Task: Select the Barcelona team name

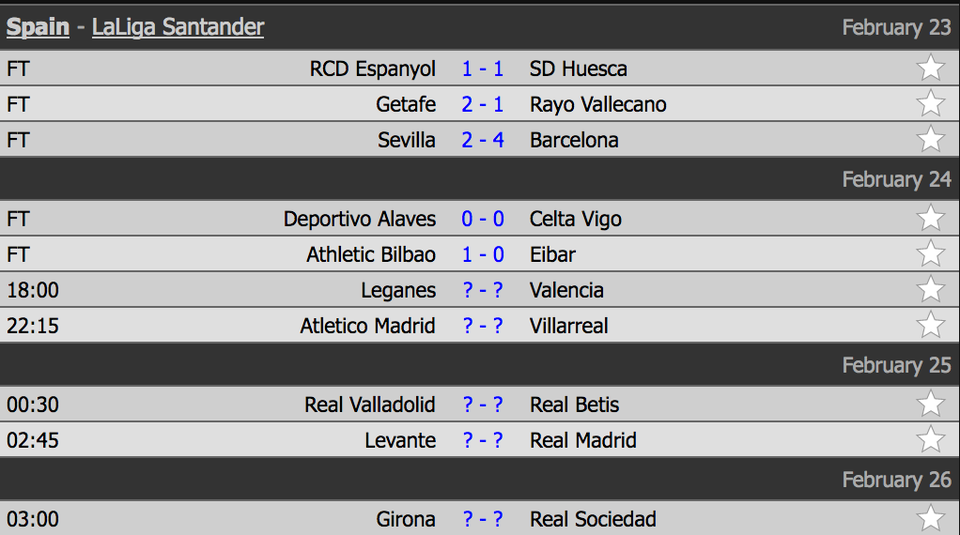Action: tap(574, 140)
